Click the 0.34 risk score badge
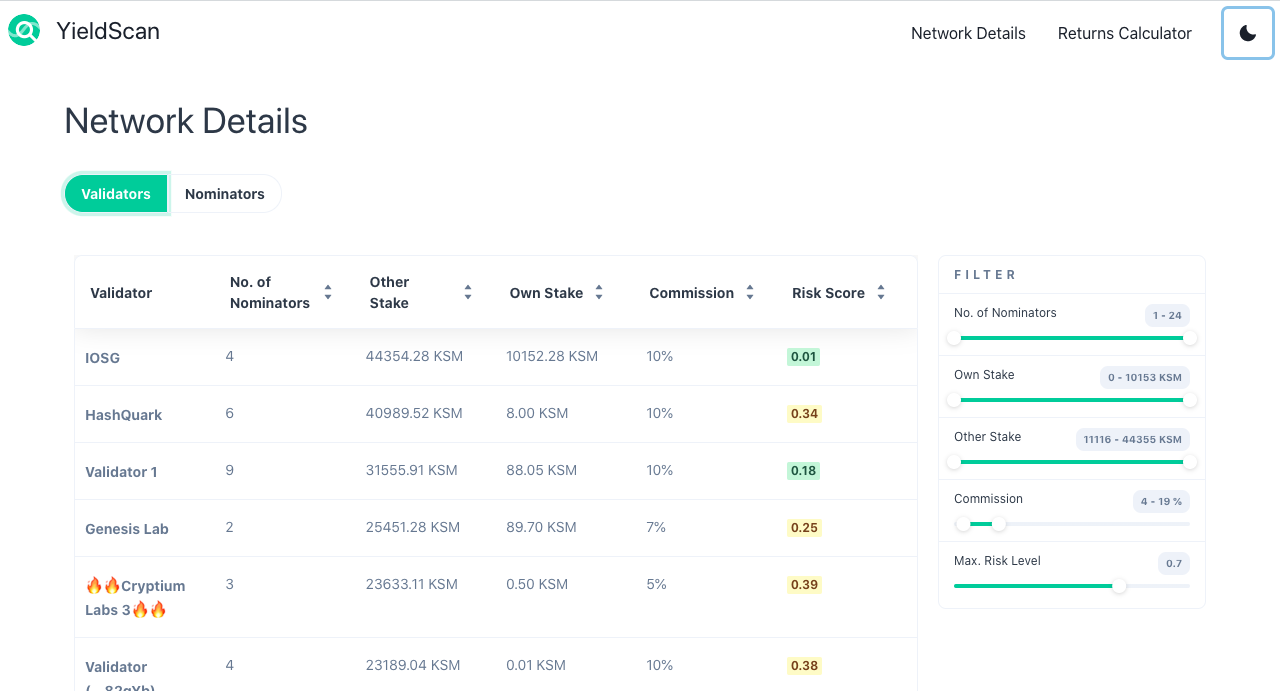This screenshot has height=691, width=1280. (804, 414)
